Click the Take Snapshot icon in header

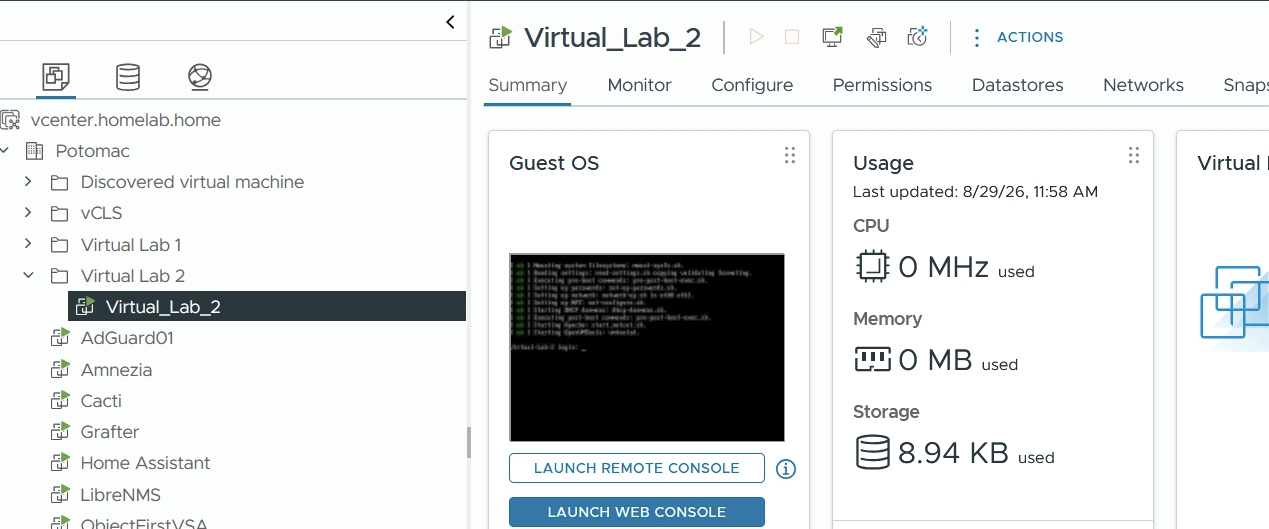[x=918, y=37]
